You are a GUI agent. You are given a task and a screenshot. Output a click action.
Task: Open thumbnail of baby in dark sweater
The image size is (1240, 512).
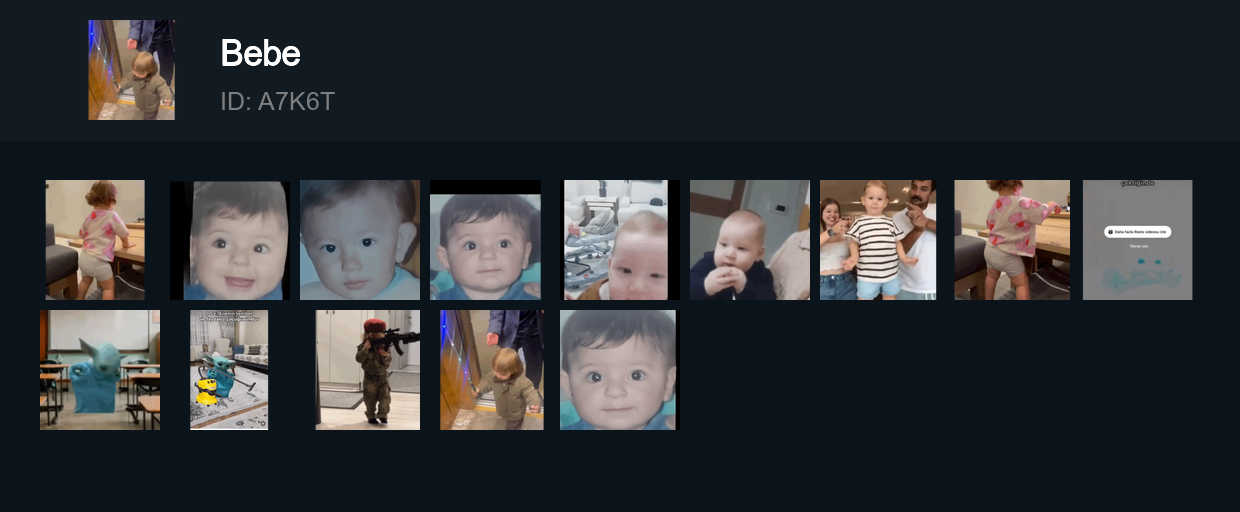(x=750, y=240)
